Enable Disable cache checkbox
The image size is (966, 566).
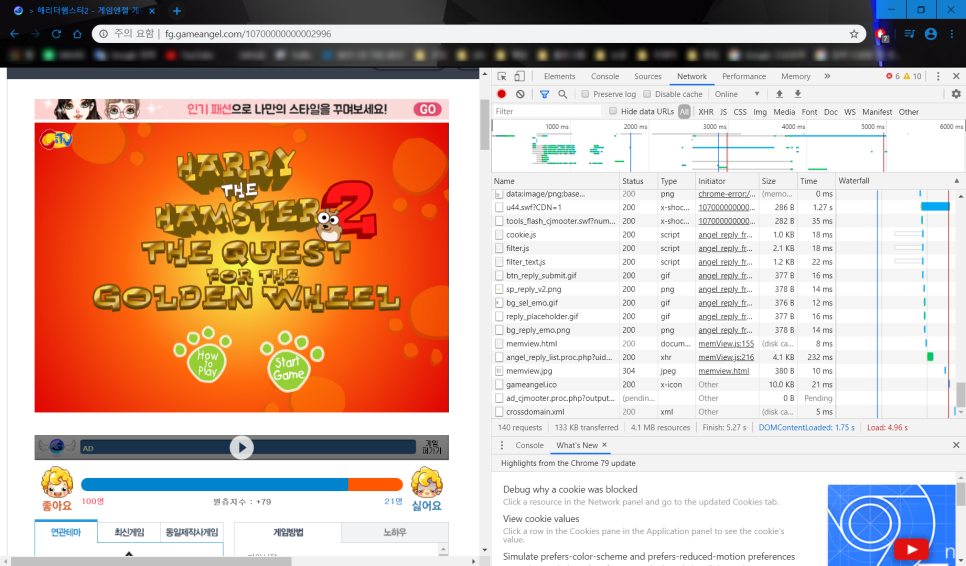[x=647, y=94]
